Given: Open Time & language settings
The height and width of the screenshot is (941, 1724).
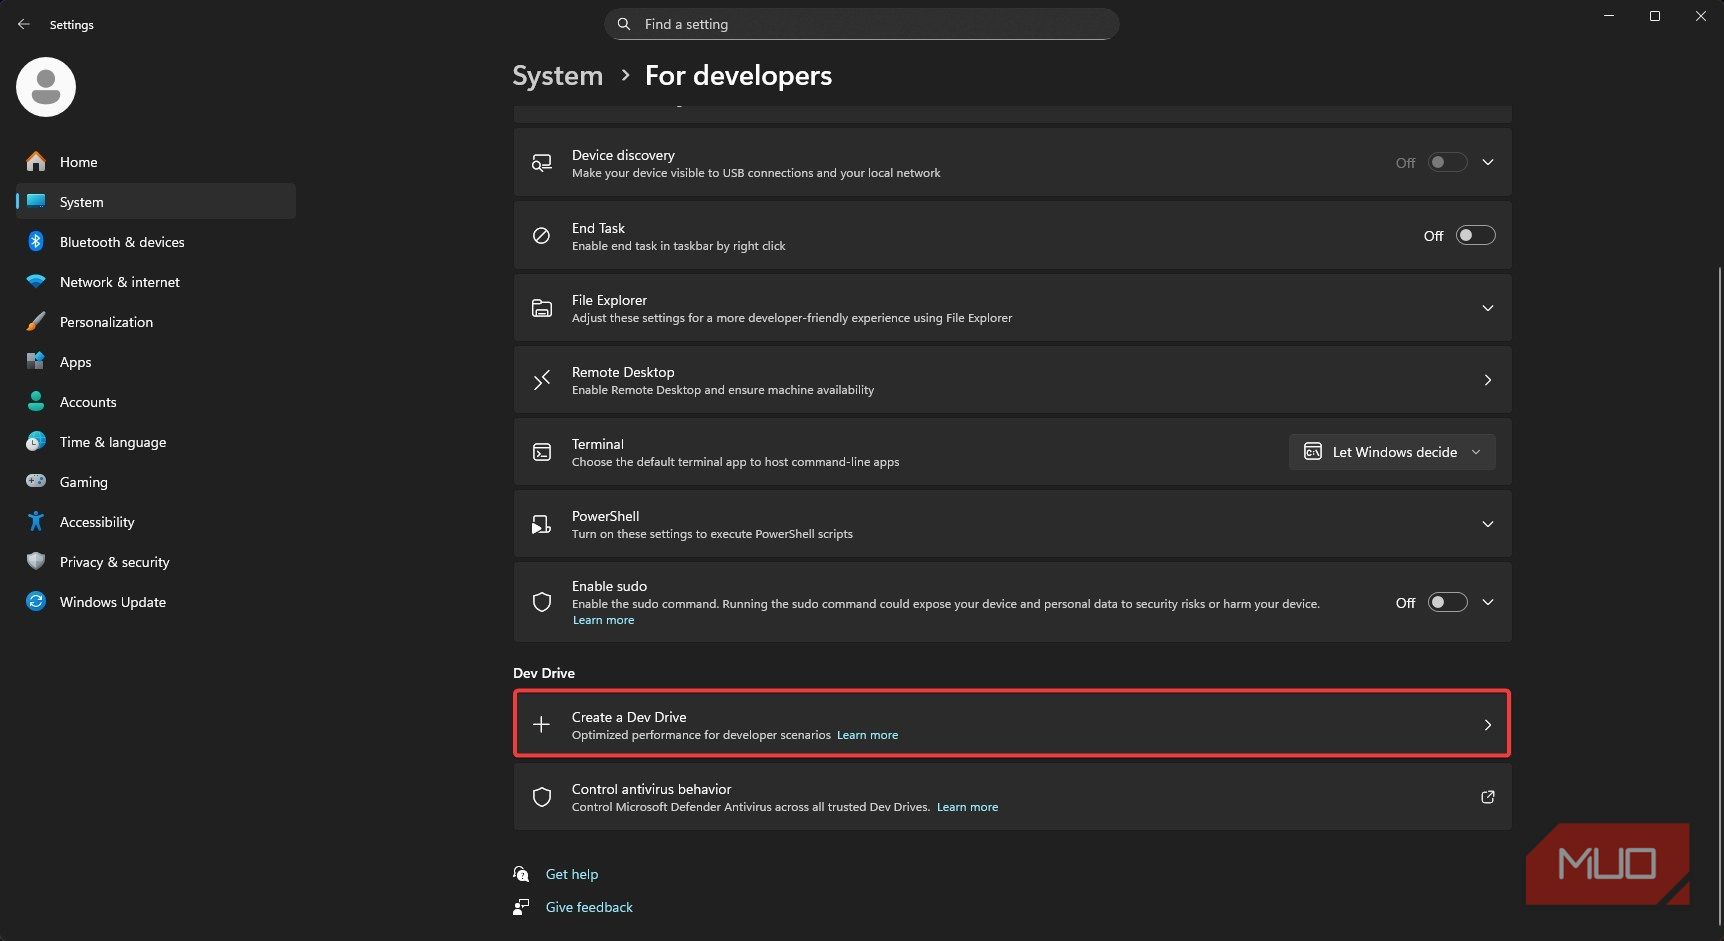Looking at the screenshot, I should click(x=156, y=441).
